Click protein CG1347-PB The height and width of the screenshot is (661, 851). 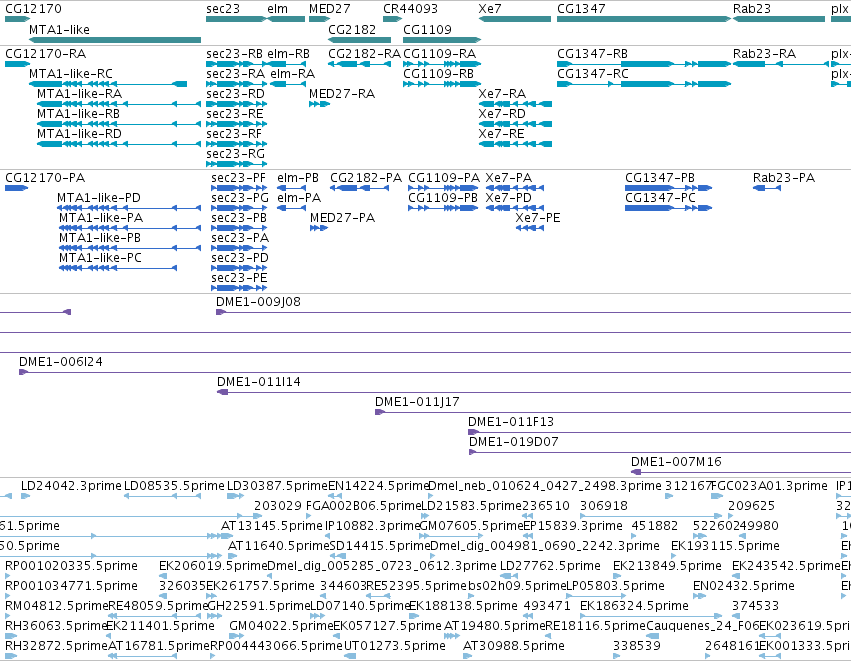pyautogui.click(x=669, y=188)
